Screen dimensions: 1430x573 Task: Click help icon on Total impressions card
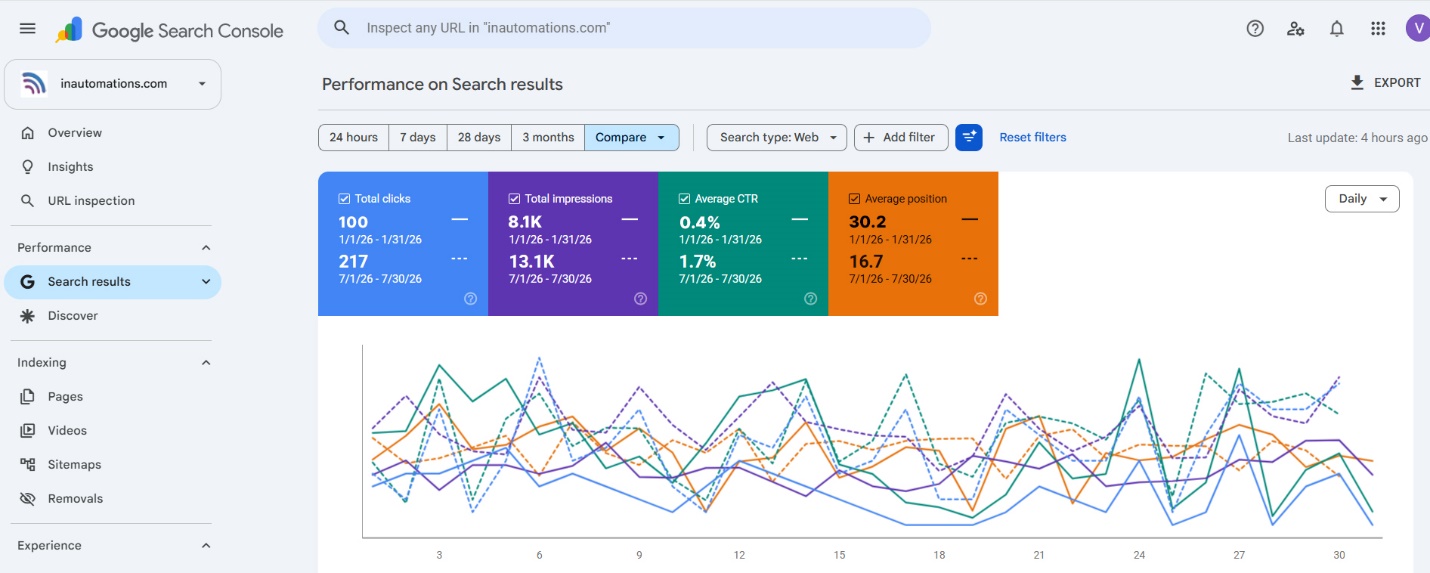(640, 298)
